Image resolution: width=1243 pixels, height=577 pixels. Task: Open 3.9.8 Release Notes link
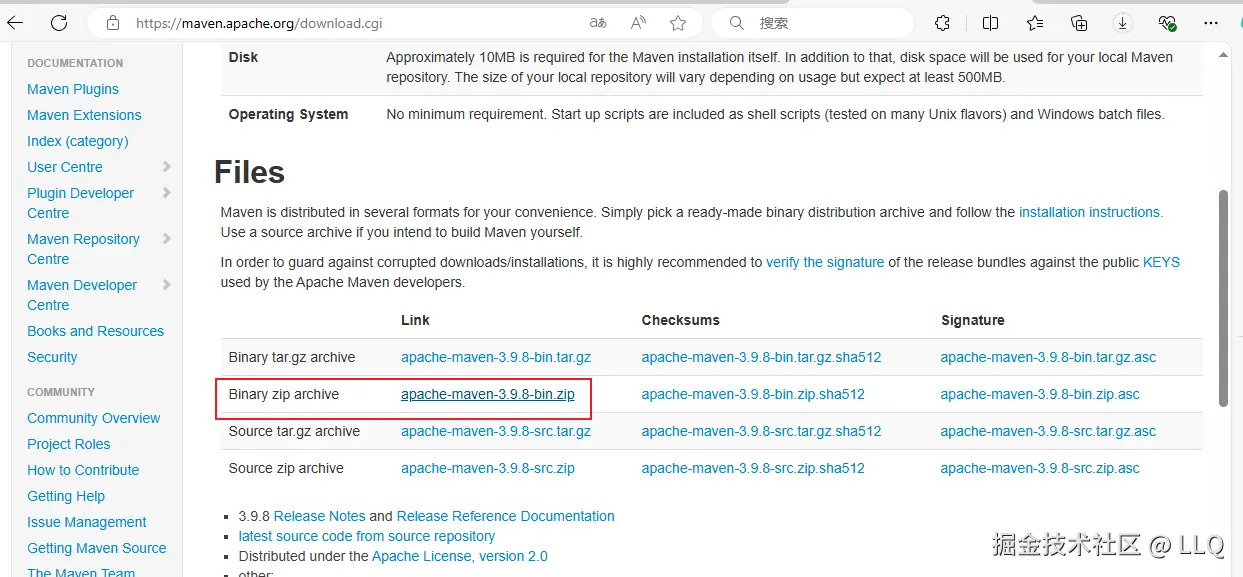point(320,516)
